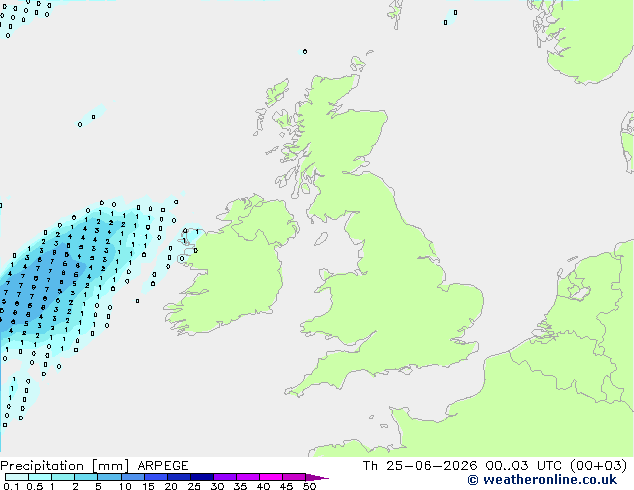
Task: Click the legend value '40'
Action: coord(263,486)
